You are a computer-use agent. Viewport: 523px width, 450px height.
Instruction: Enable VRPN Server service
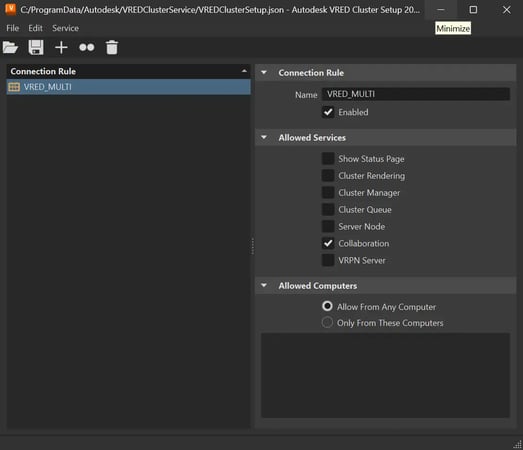(x=328, y=260)
